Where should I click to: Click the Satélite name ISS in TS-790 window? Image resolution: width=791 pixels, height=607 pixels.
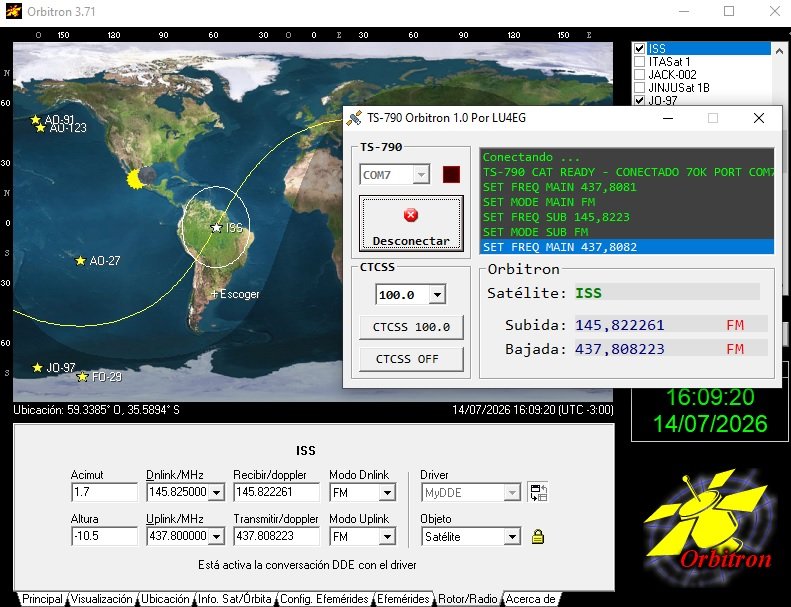(588, 293)
